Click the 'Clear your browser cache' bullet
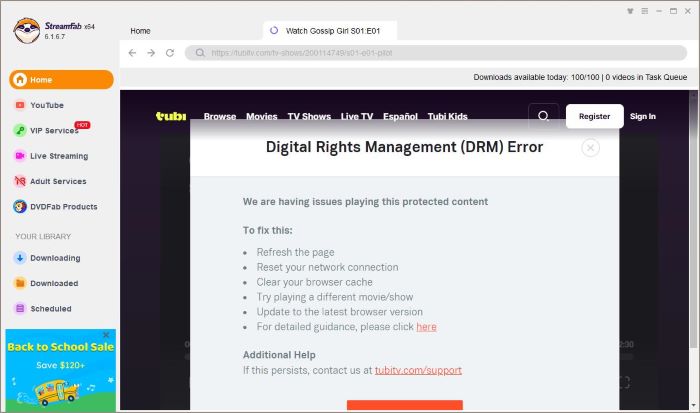The height and width of the screenshot is (413, 700). pos(314,282)
